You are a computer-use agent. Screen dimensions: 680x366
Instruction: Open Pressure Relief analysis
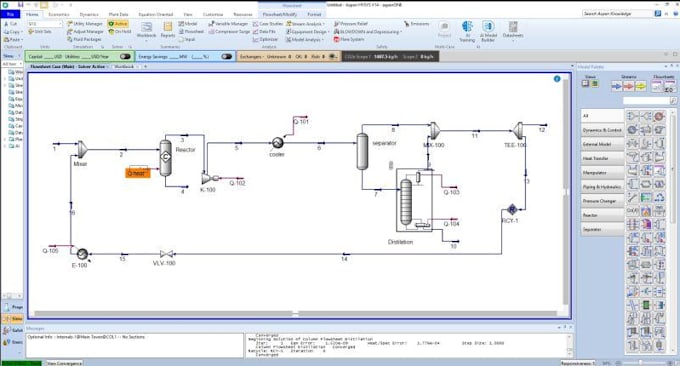[x=351, y=24]
